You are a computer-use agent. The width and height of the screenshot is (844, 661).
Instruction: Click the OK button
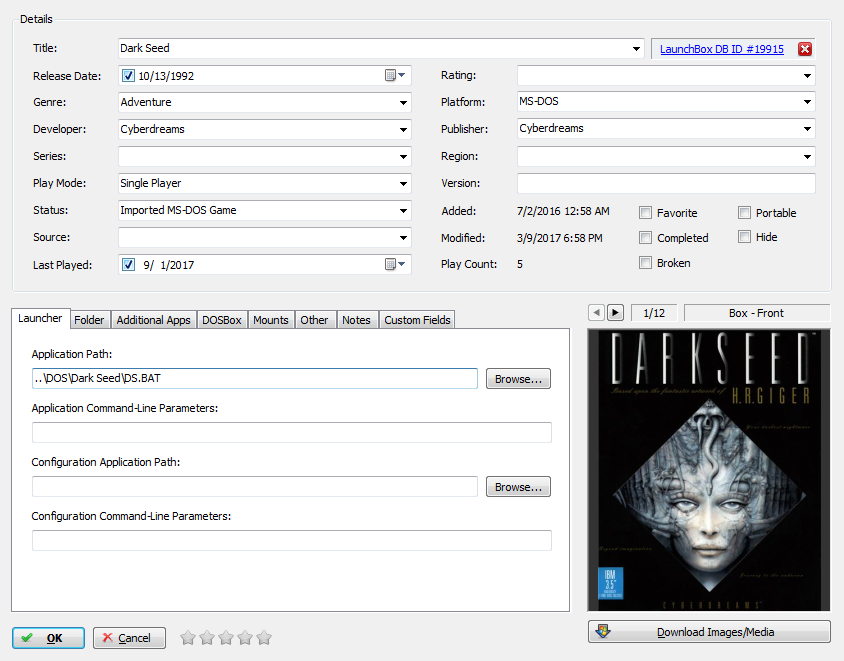click(x=48, y=638)
